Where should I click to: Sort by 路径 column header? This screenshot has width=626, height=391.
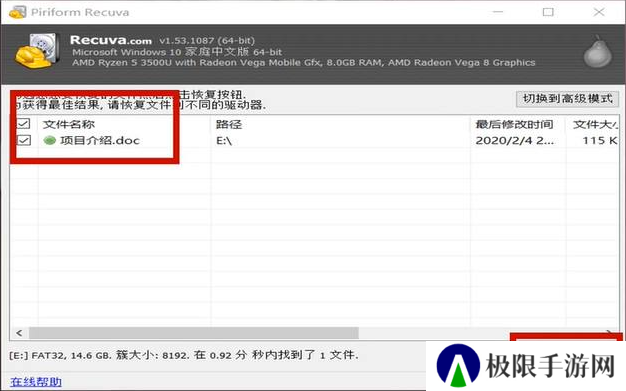(x=229, y=124)
